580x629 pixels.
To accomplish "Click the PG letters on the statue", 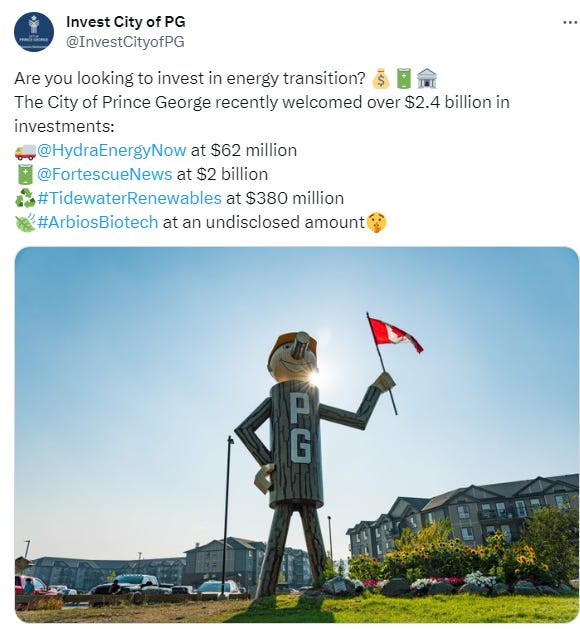I will pos(300,428).
